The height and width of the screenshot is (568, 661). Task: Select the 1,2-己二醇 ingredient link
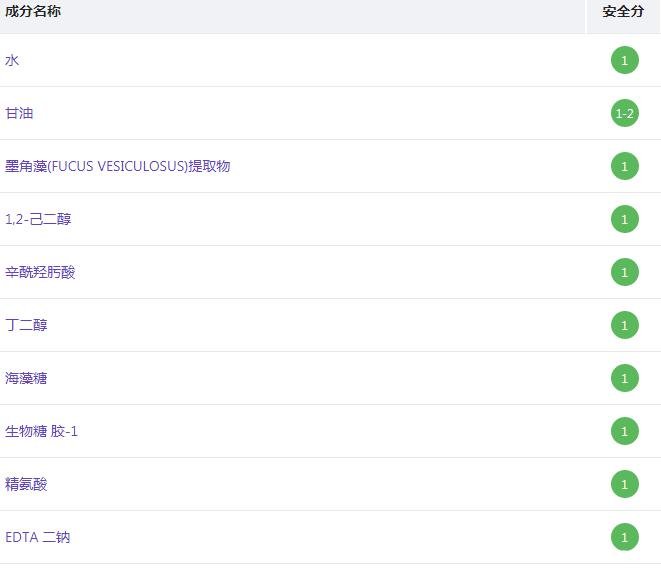38,219
